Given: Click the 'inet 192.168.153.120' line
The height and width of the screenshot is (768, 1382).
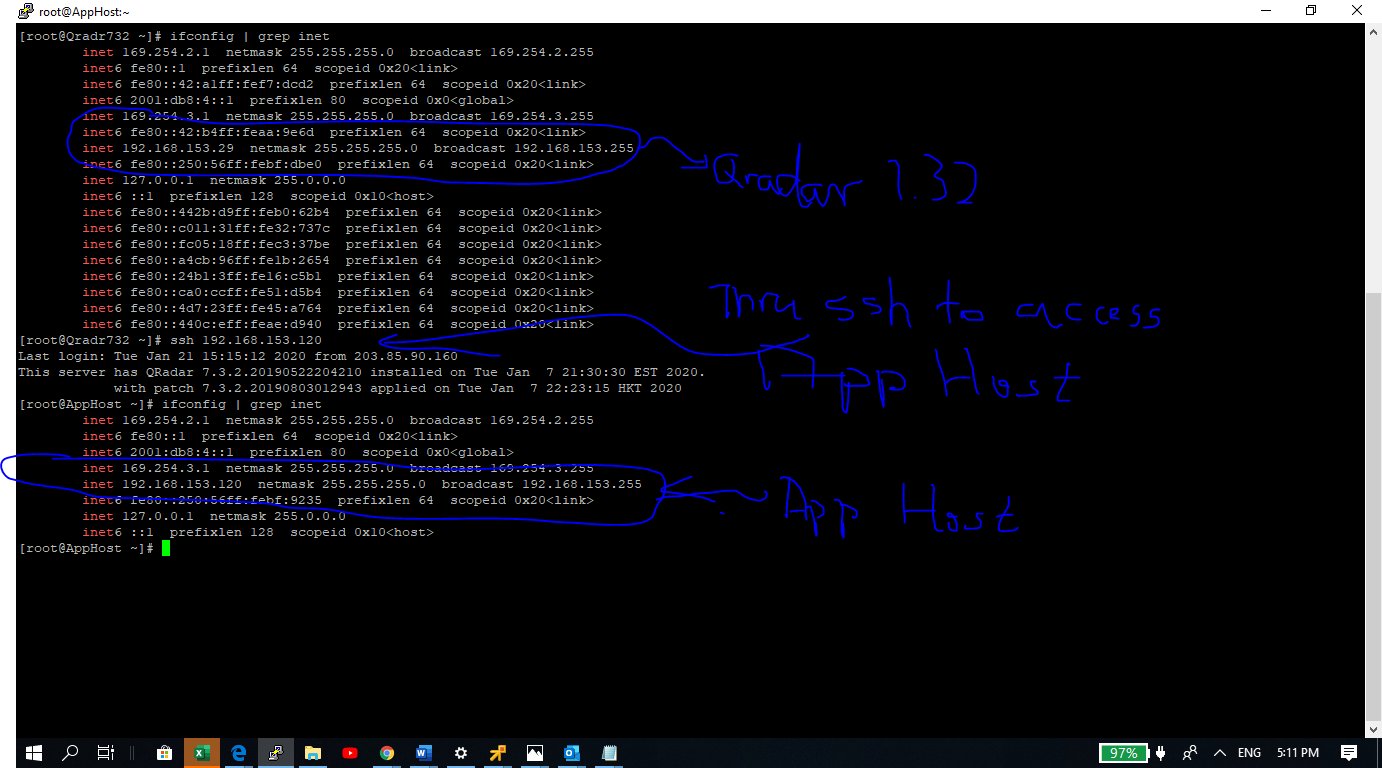Looking at the screenshot, I should click(x=362, y=484).
